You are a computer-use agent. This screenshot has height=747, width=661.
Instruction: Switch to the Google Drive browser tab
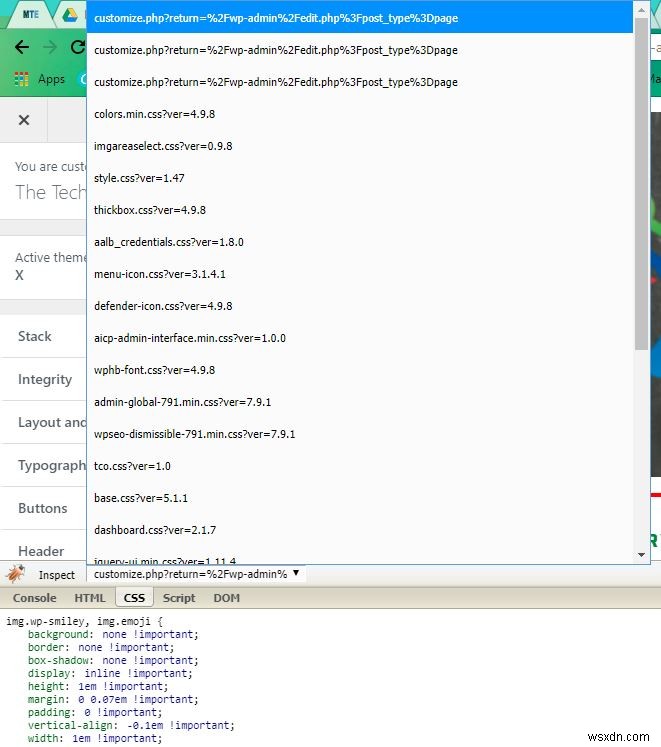[70, 14]
